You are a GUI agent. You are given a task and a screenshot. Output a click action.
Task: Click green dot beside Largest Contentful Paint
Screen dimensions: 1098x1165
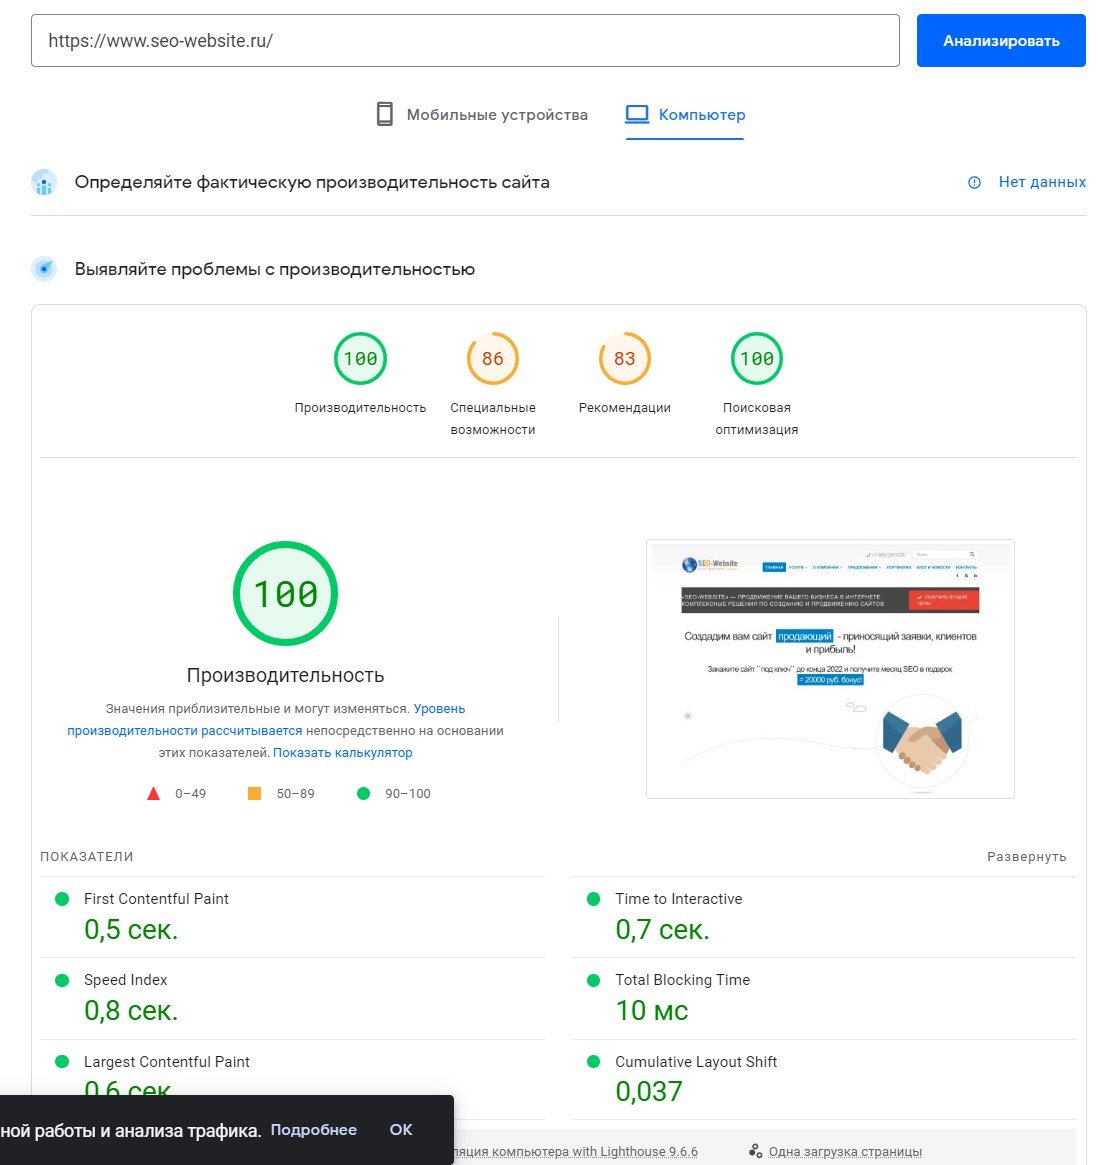(x=62, y=1062)
